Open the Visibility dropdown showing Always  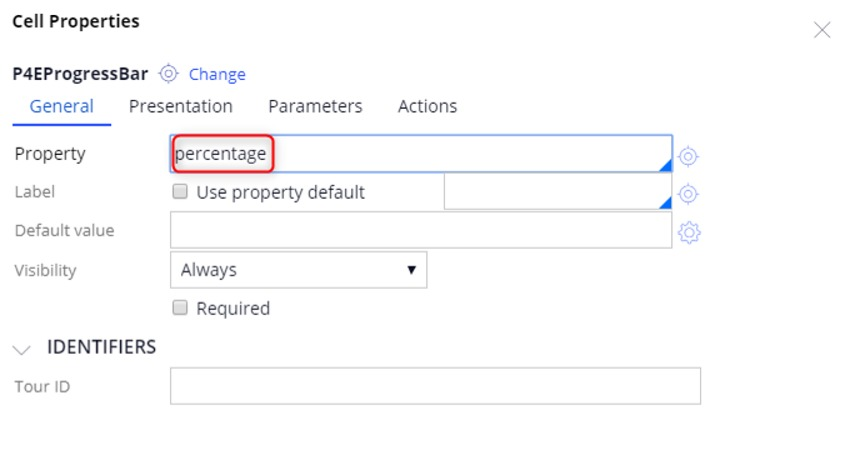click(299, 270)
